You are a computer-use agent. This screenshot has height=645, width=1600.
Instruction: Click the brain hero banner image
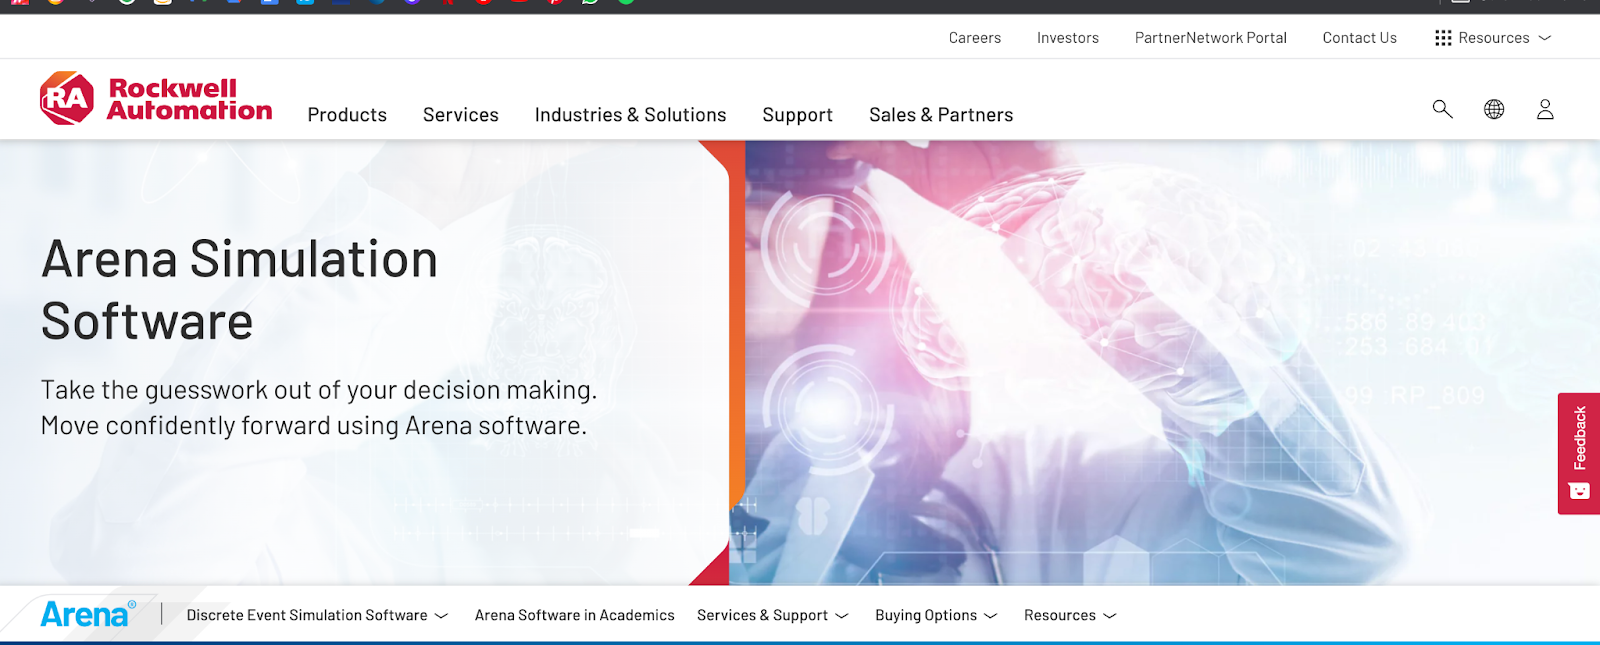(1165, 362)
